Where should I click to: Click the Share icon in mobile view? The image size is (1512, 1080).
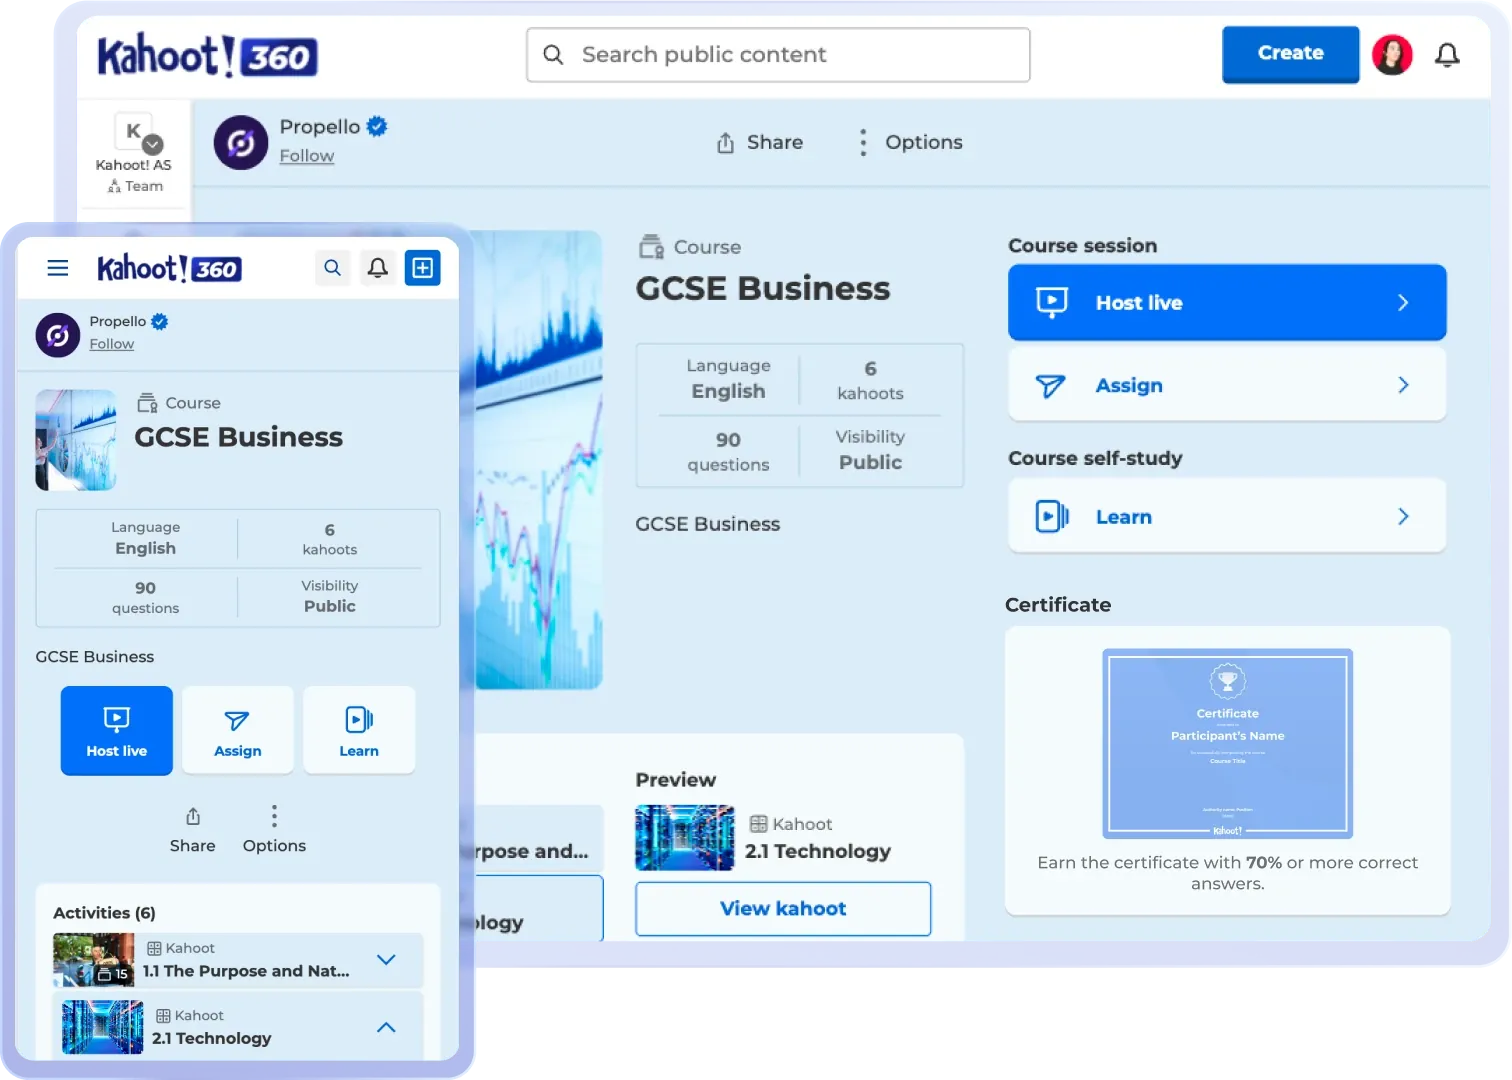[193, 817]
